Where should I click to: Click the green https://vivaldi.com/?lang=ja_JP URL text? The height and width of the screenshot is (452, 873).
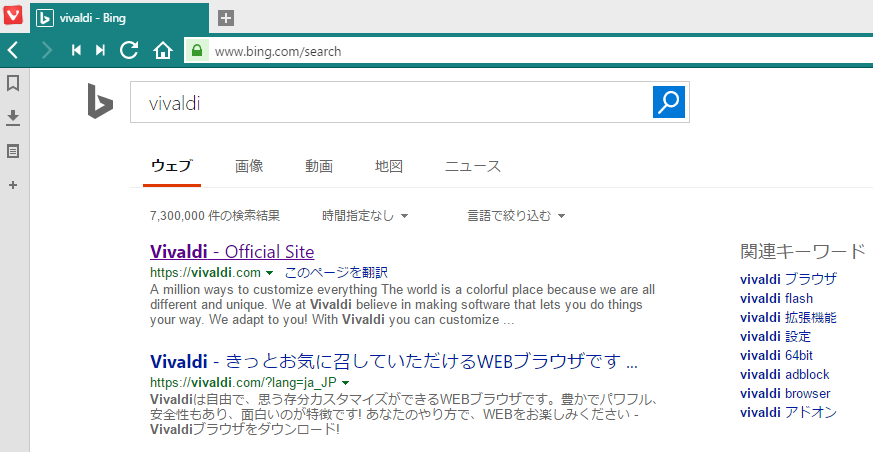click(x=243, y=382)
